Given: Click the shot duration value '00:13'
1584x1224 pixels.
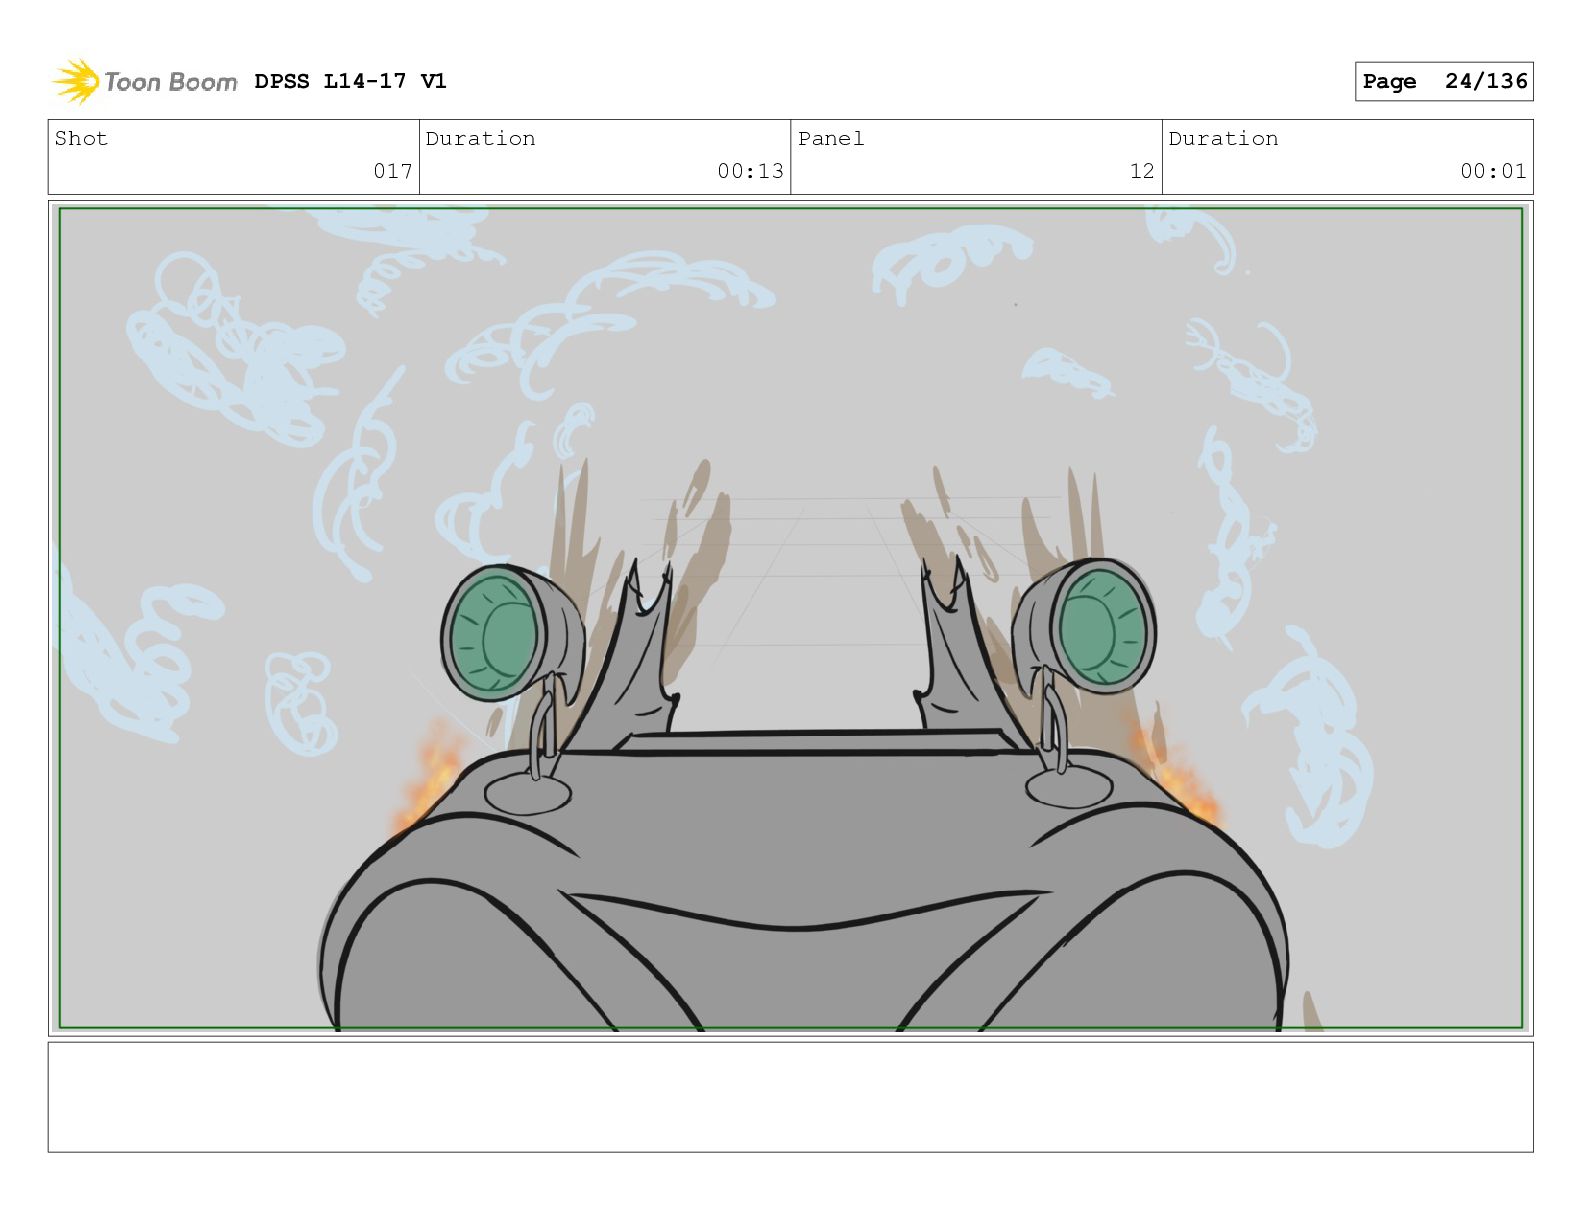Looking at the screenshot, I should (750, 171).
